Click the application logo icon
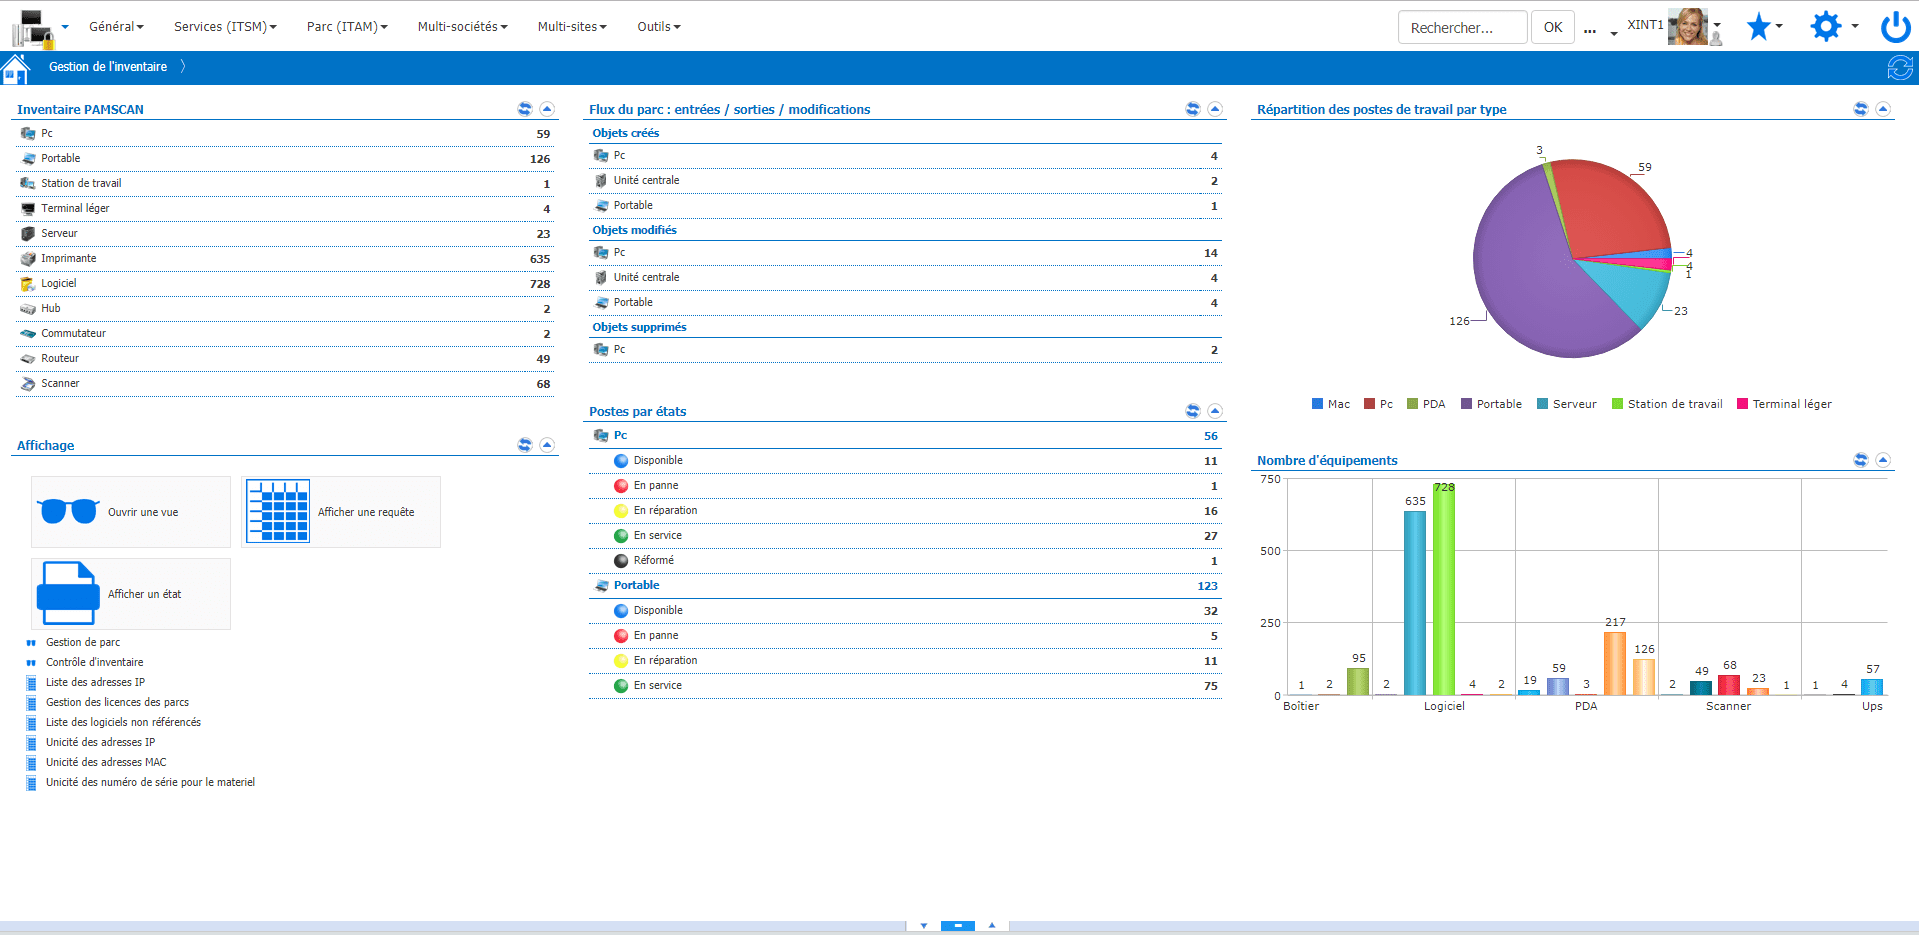This screenshot has height=935, width=1919. tap(32, 29)
